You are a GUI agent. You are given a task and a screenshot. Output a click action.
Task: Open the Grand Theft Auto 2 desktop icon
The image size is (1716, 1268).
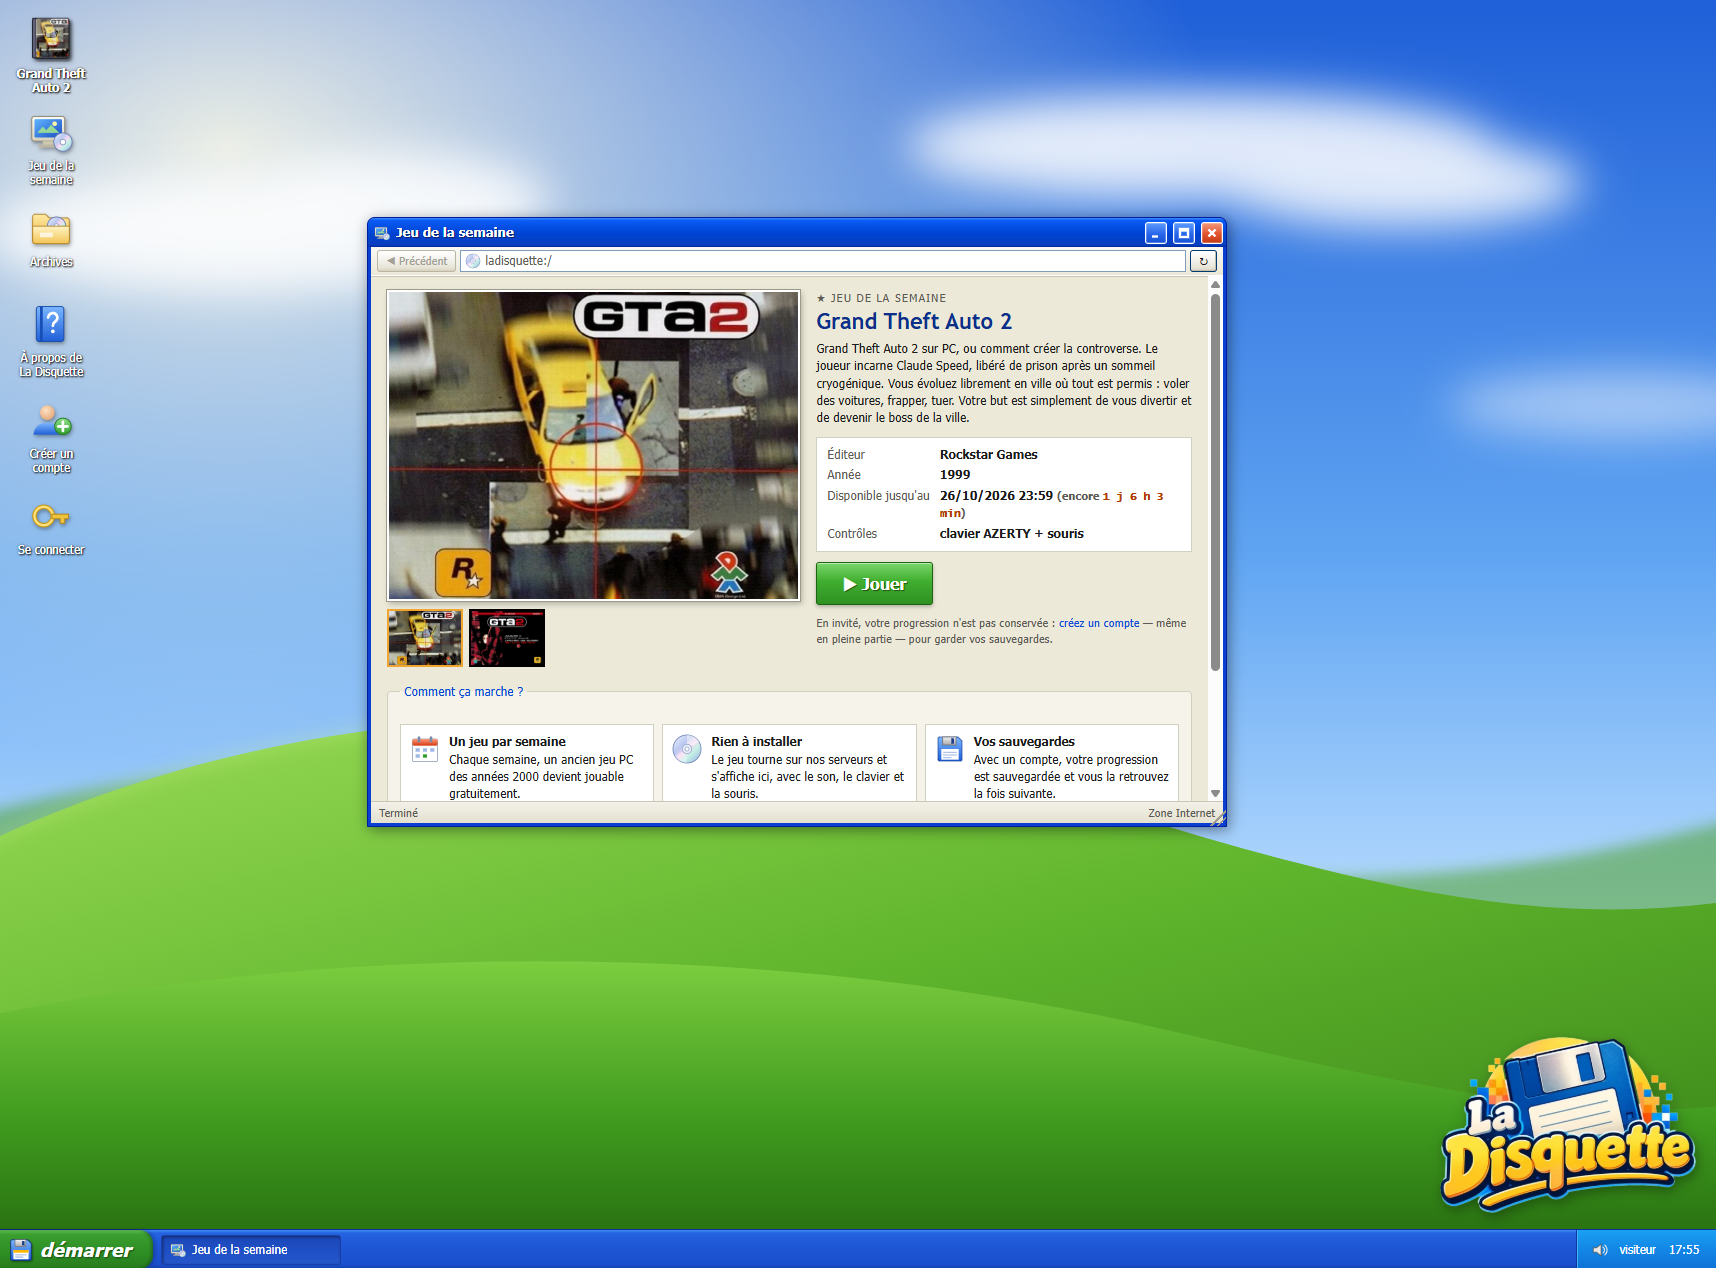point(51,56)
